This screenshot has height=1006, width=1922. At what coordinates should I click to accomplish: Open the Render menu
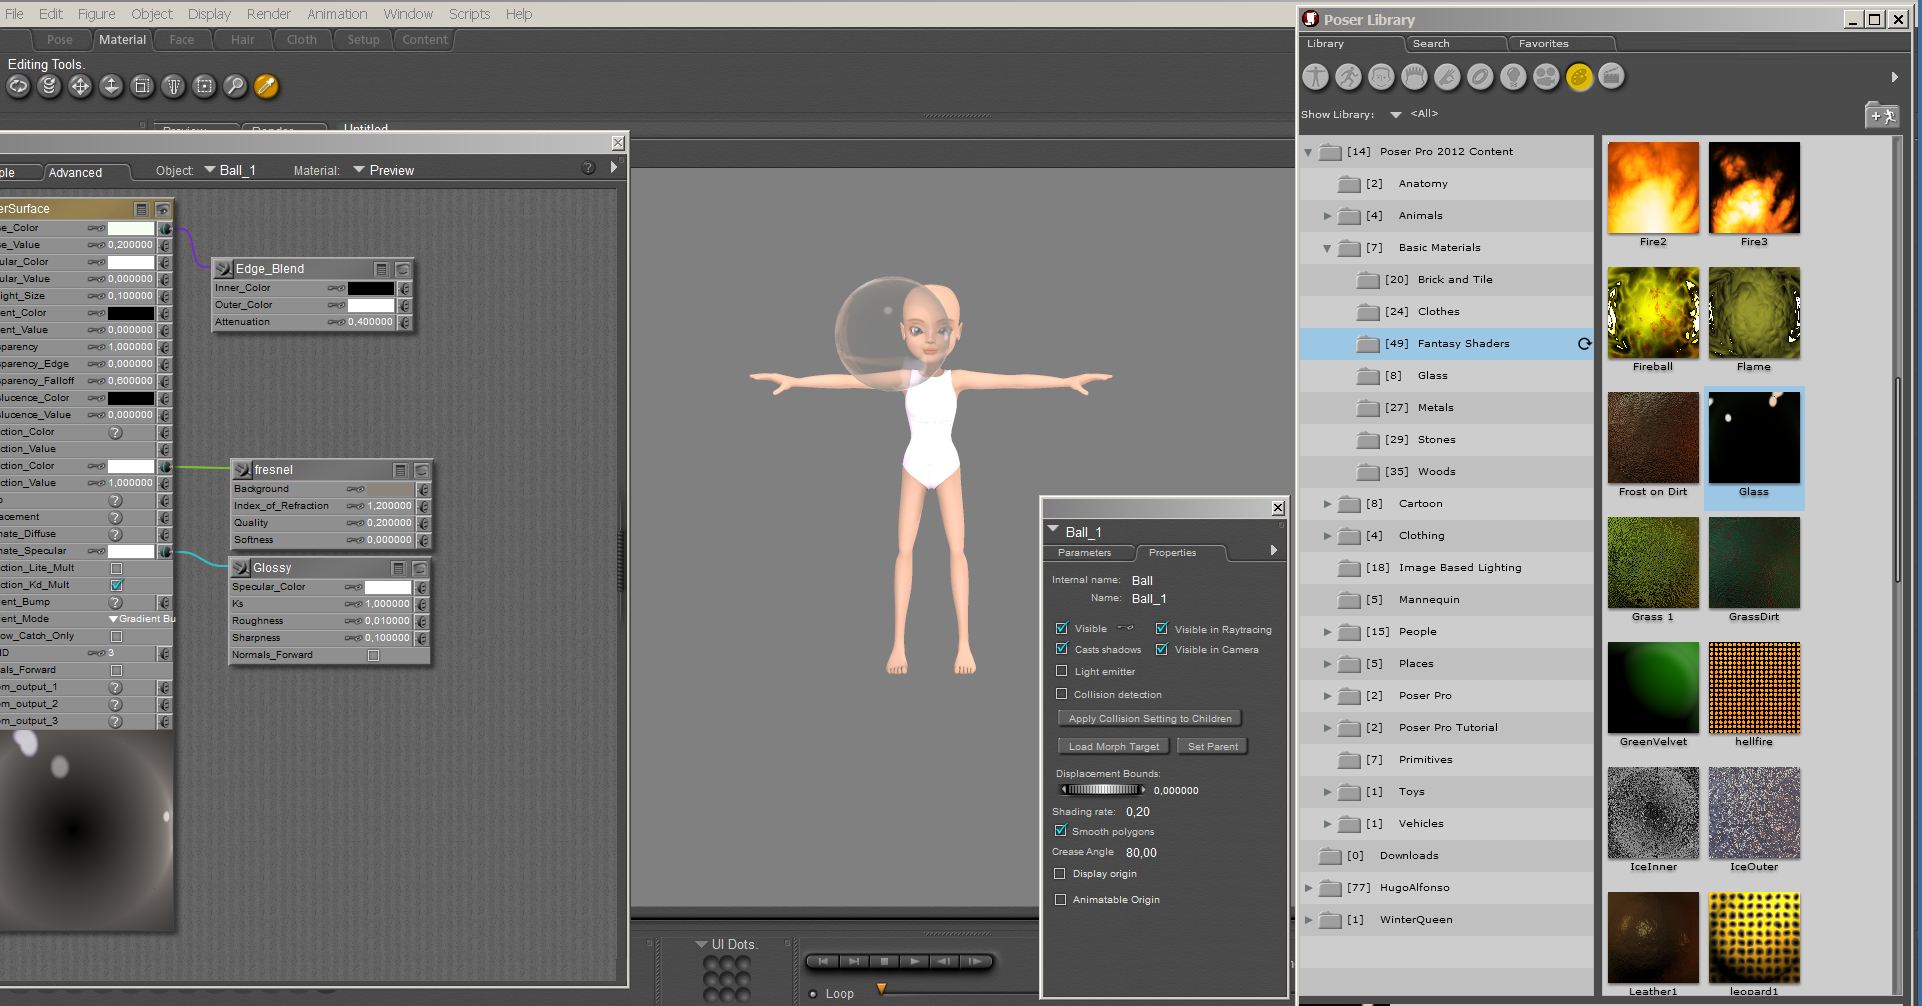[x=268, y=14]
